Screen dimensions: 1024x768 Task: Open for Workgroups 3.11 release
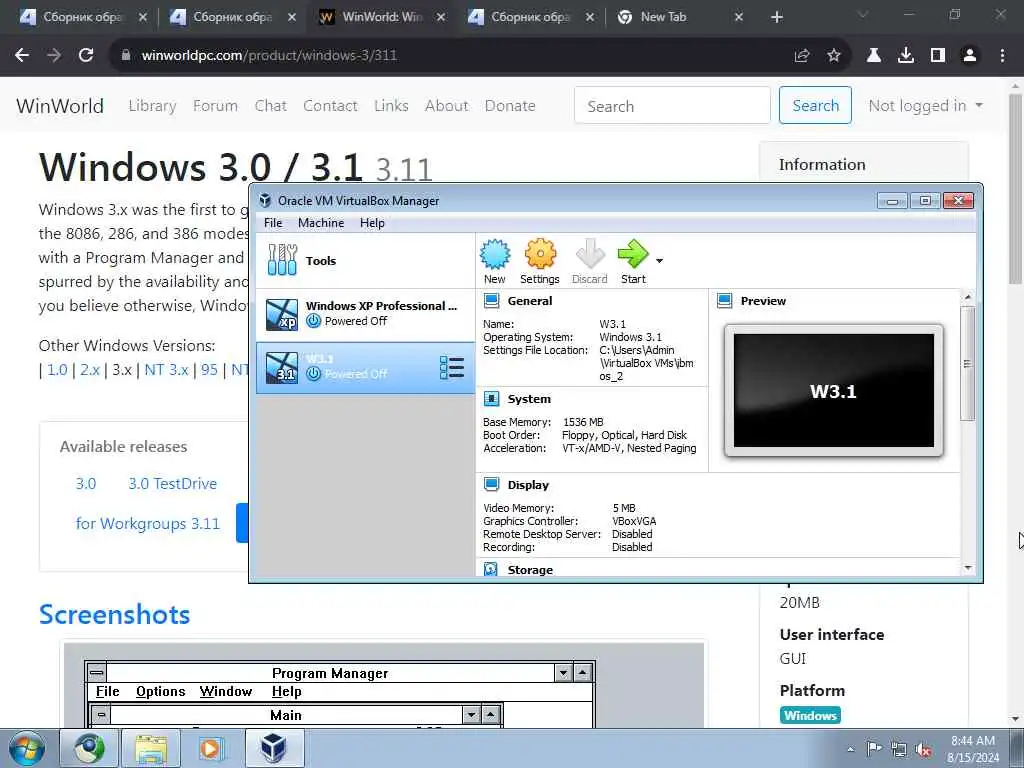click(148, 523)
